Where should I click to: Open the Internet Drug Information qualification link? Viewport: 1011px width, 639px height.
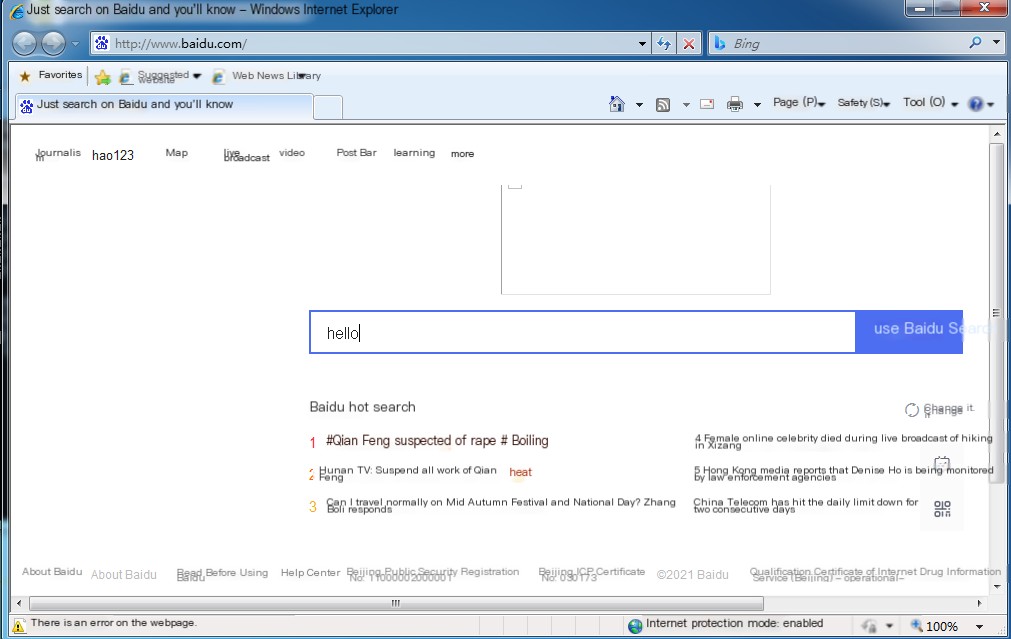(875, 574)
